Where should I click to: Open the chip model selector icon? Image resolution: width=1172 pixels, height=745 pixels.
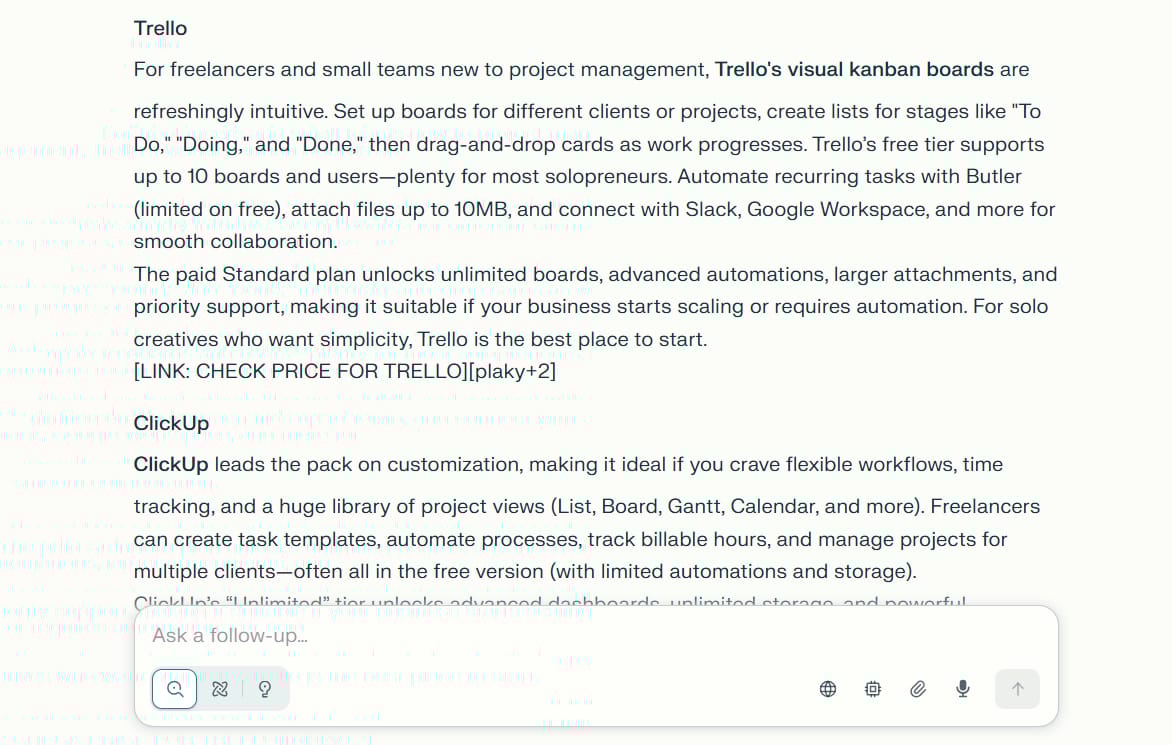(872, 689)
